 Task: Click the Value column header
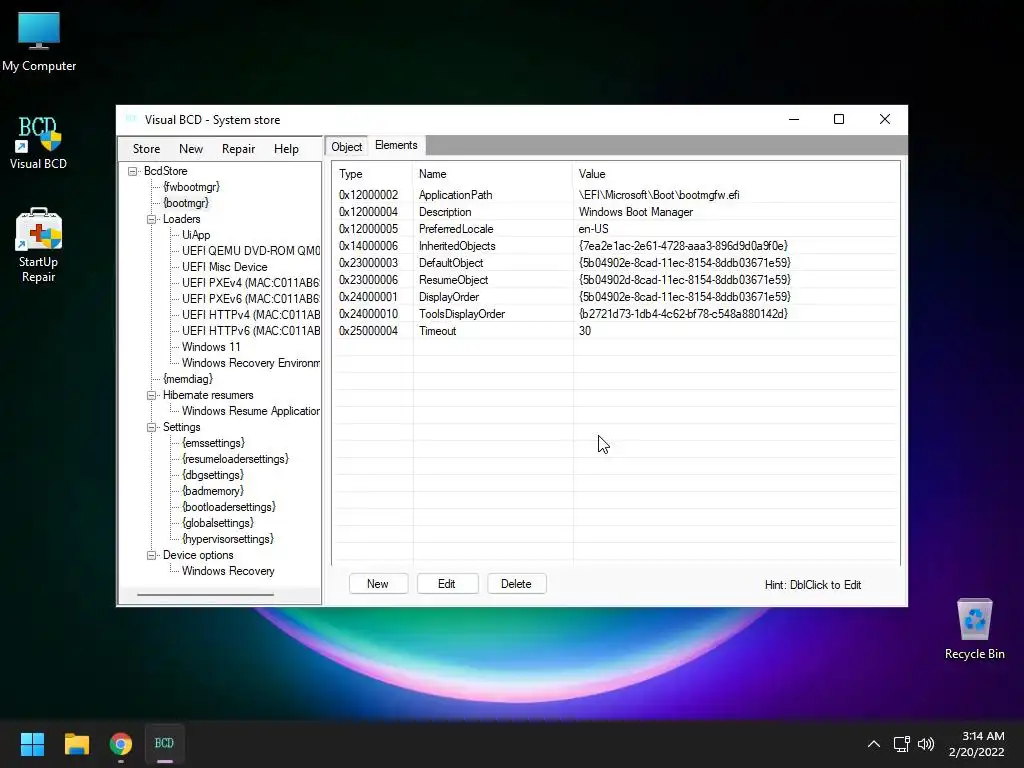tap(736, 174)
